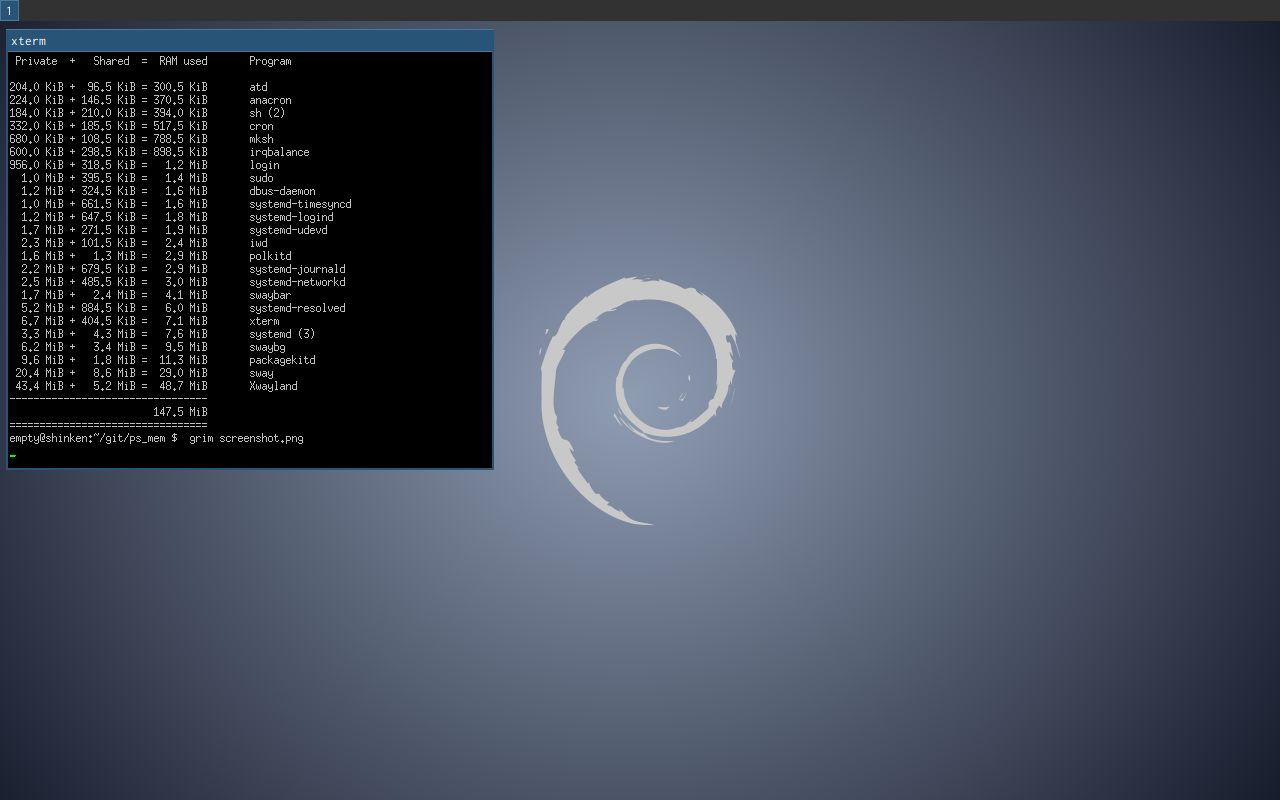Click the 'swaybar' program name
The height and width of the screenshot is (800, 1280).
pyautogui.click(x=270, y=295)
